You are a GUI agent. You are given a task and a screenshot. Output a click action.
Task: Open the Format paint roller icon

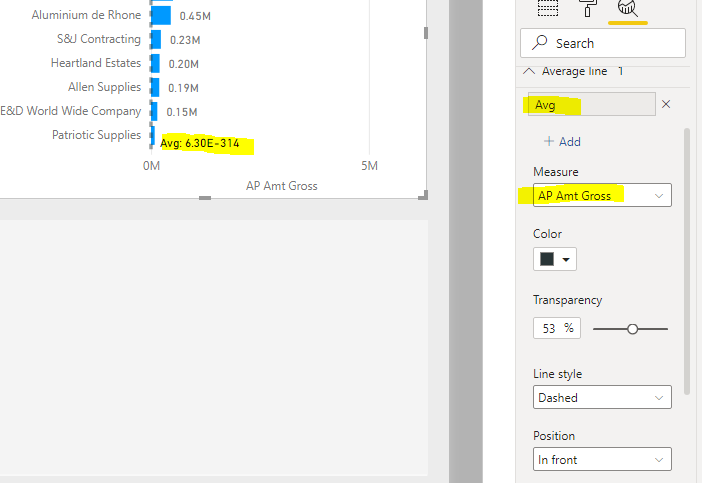point(588,8)
